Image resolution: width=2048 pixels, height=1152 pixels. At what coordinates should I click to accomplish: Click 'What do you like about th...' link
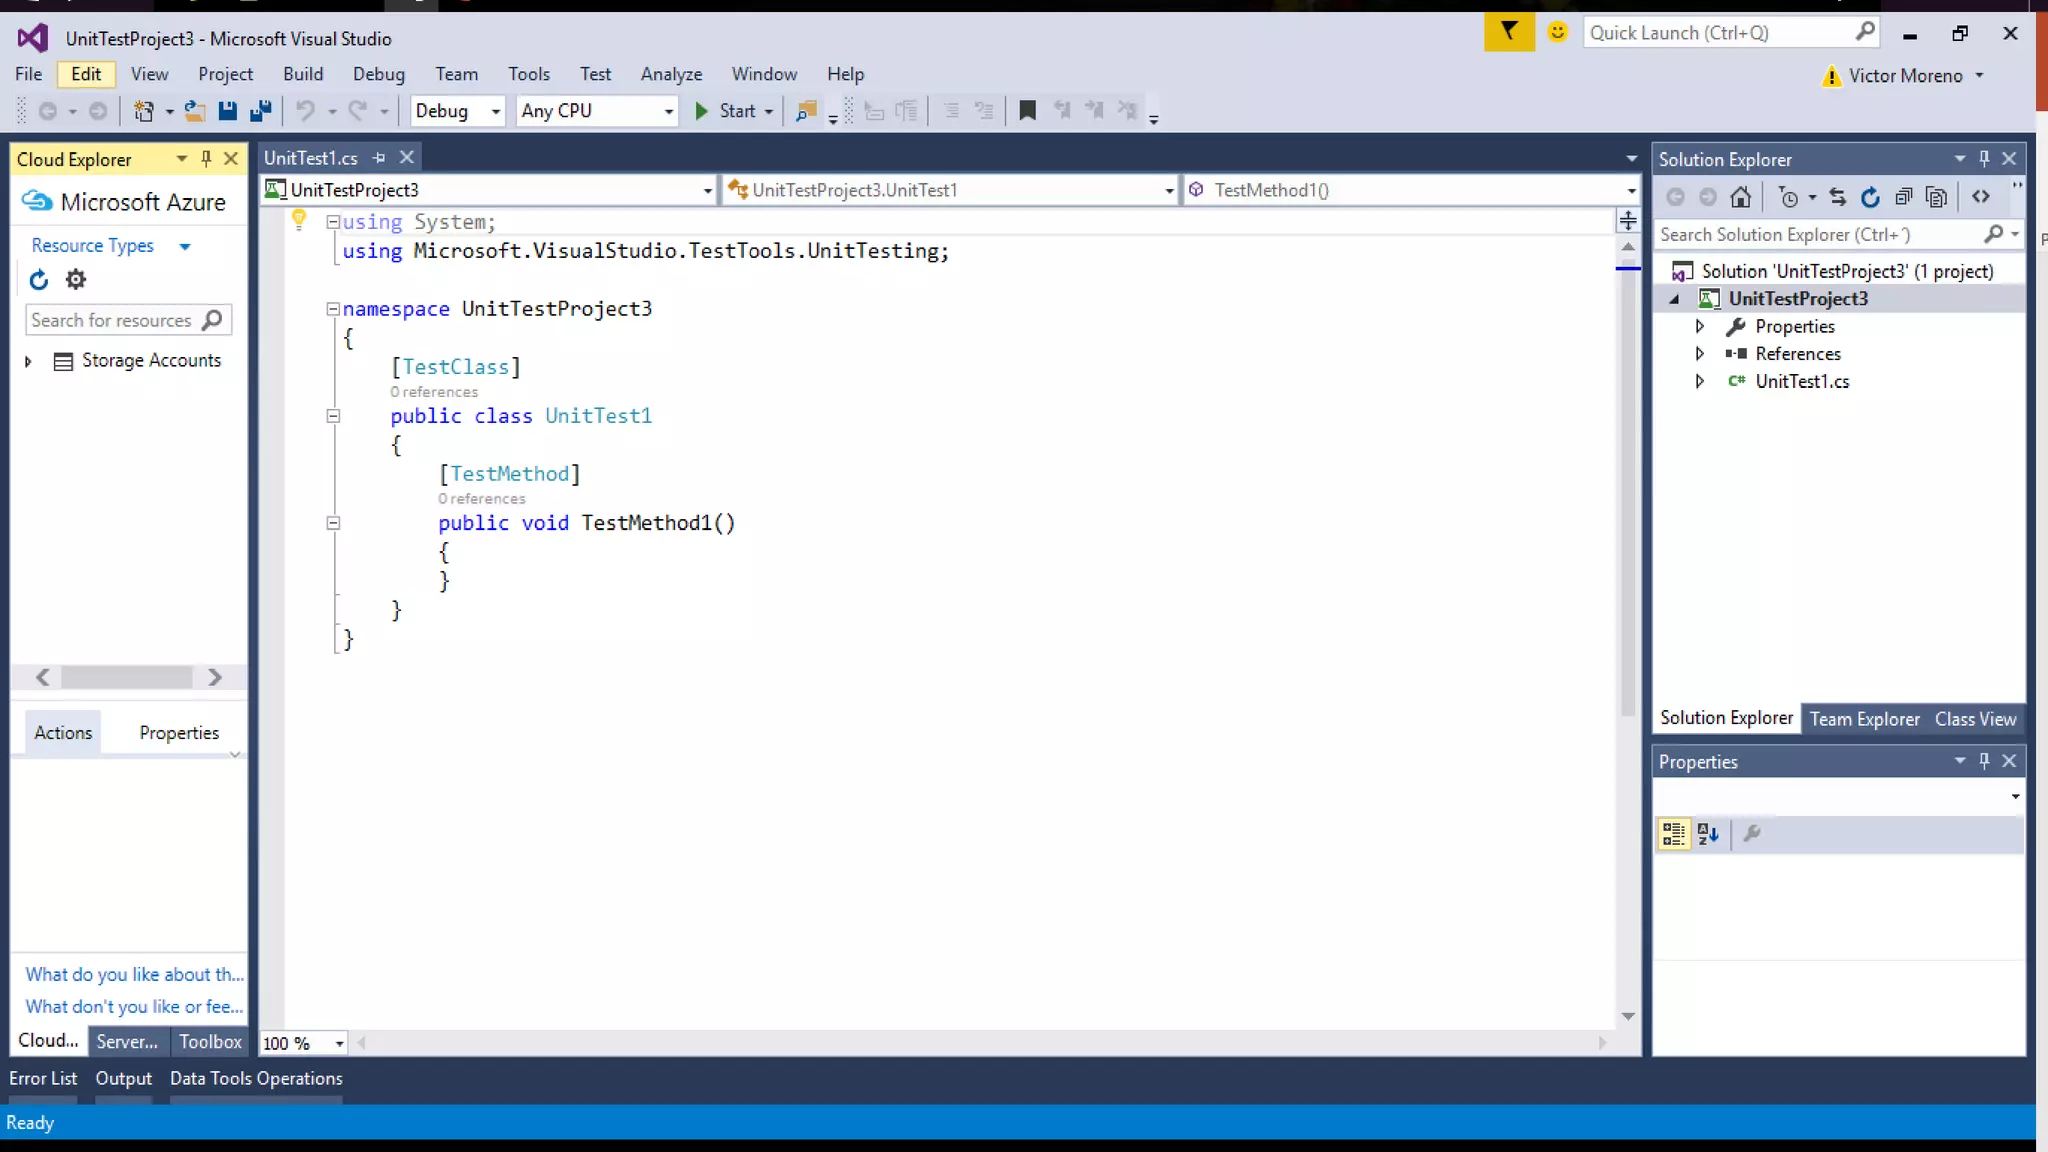tap(134, 974)
